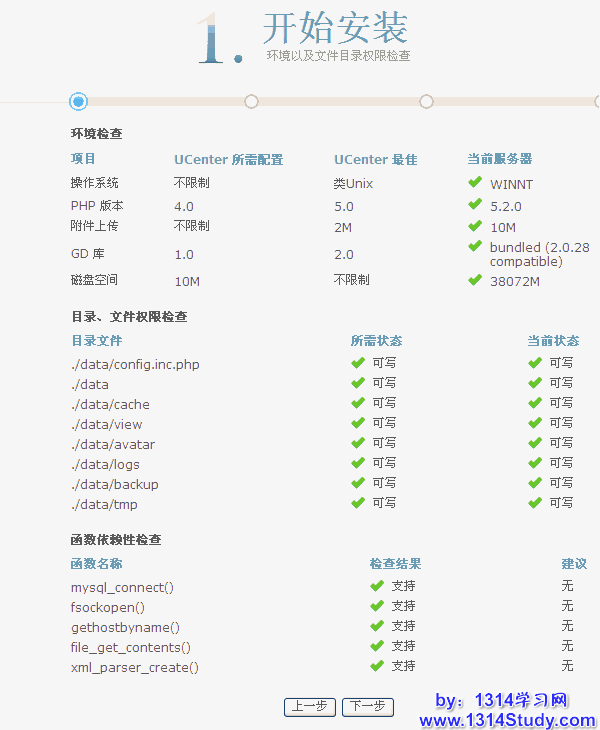Click green checkmark next to 38072M disk space
The height and width of the screenshot is (730, 600).
(x=475, y=280)
